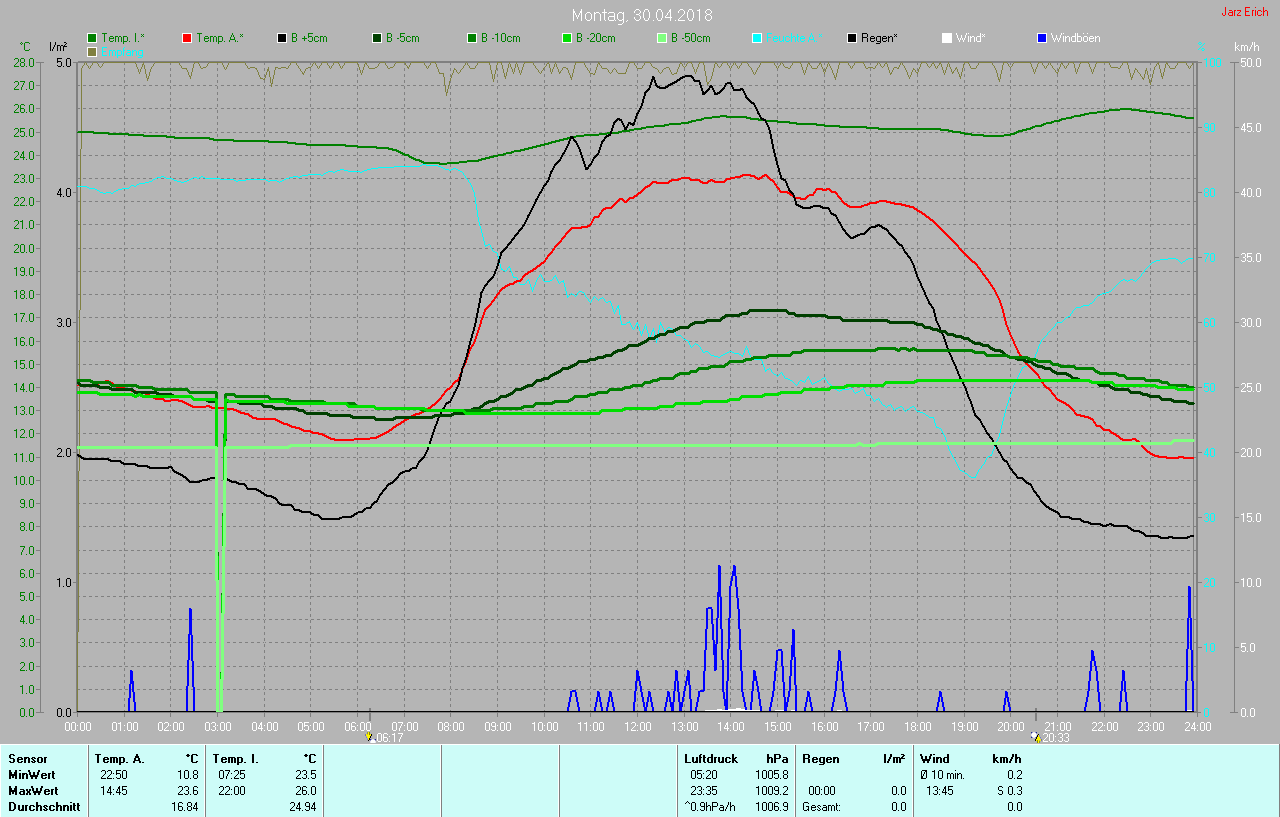Click the sunset marker at 20:33
Image resolution: width=1280 pixels, height=817 pixels.
[x=1036, y=737]
